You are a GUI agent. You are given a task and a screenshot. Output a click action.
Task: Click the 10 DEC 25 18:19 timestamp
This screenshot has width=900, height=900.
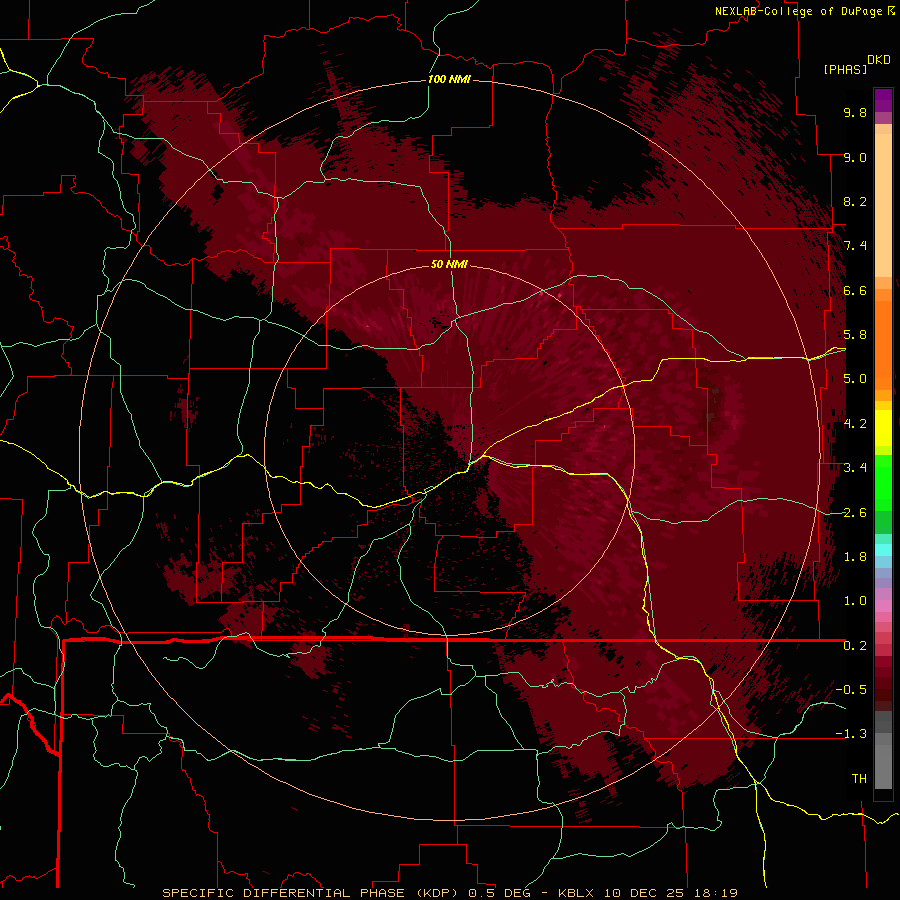click(x=670, y=893)
